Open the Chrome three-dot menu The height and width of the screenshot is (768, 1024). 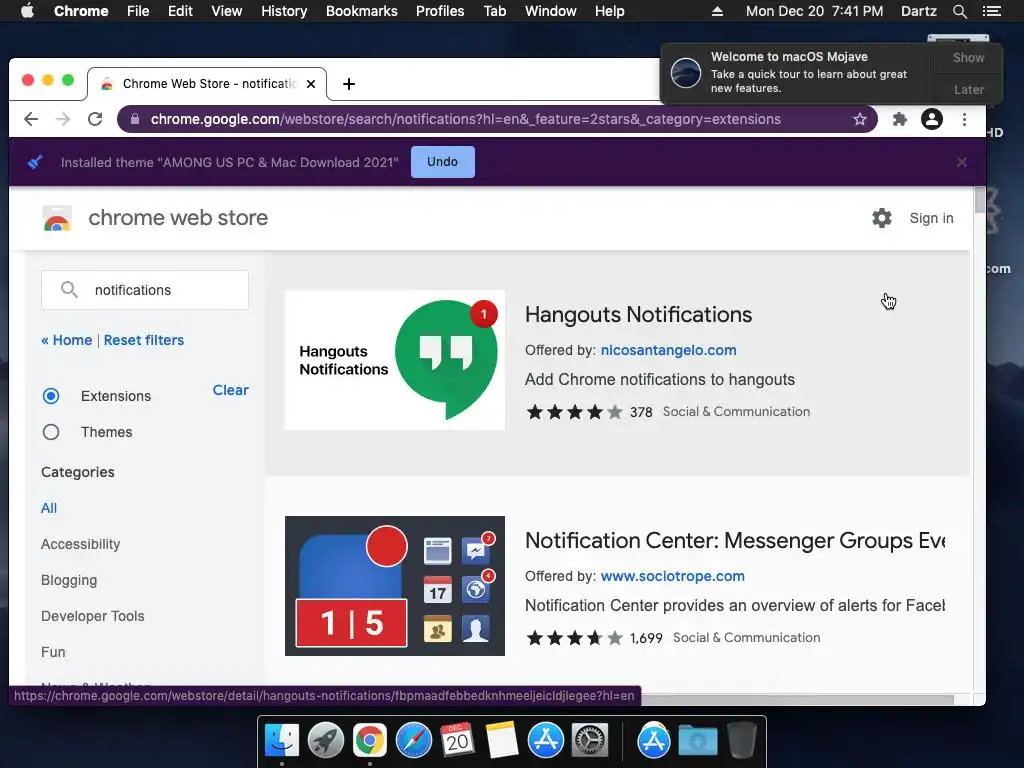(x=964, y=119)
